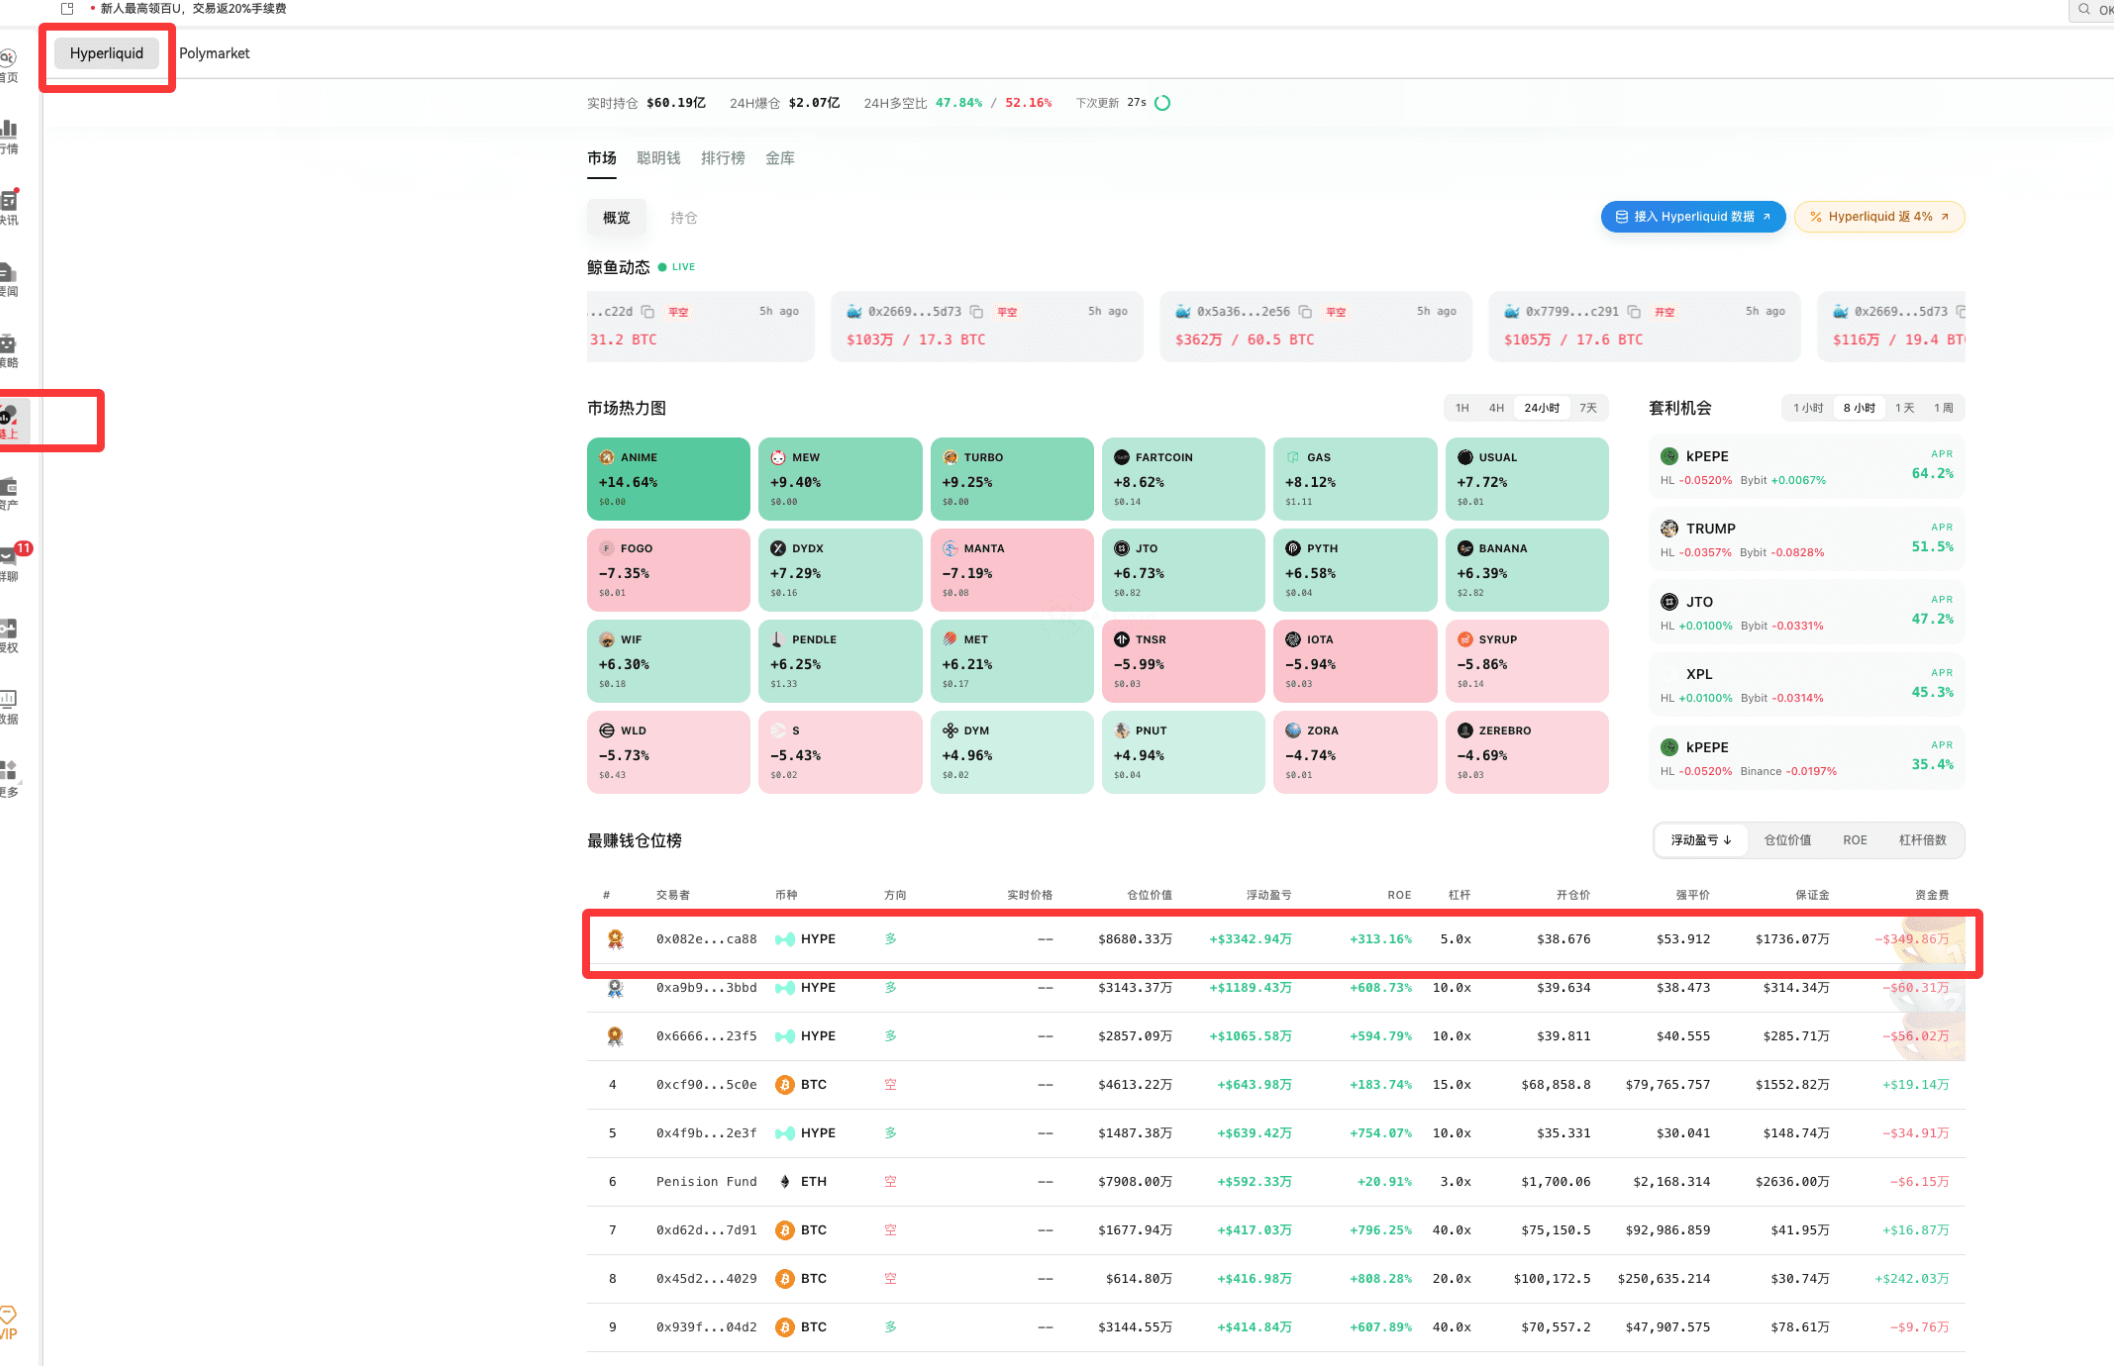Click the bronze medal icon for 0x6666...23f5
The image size is (2114, 1366).
pos(615,1036)
